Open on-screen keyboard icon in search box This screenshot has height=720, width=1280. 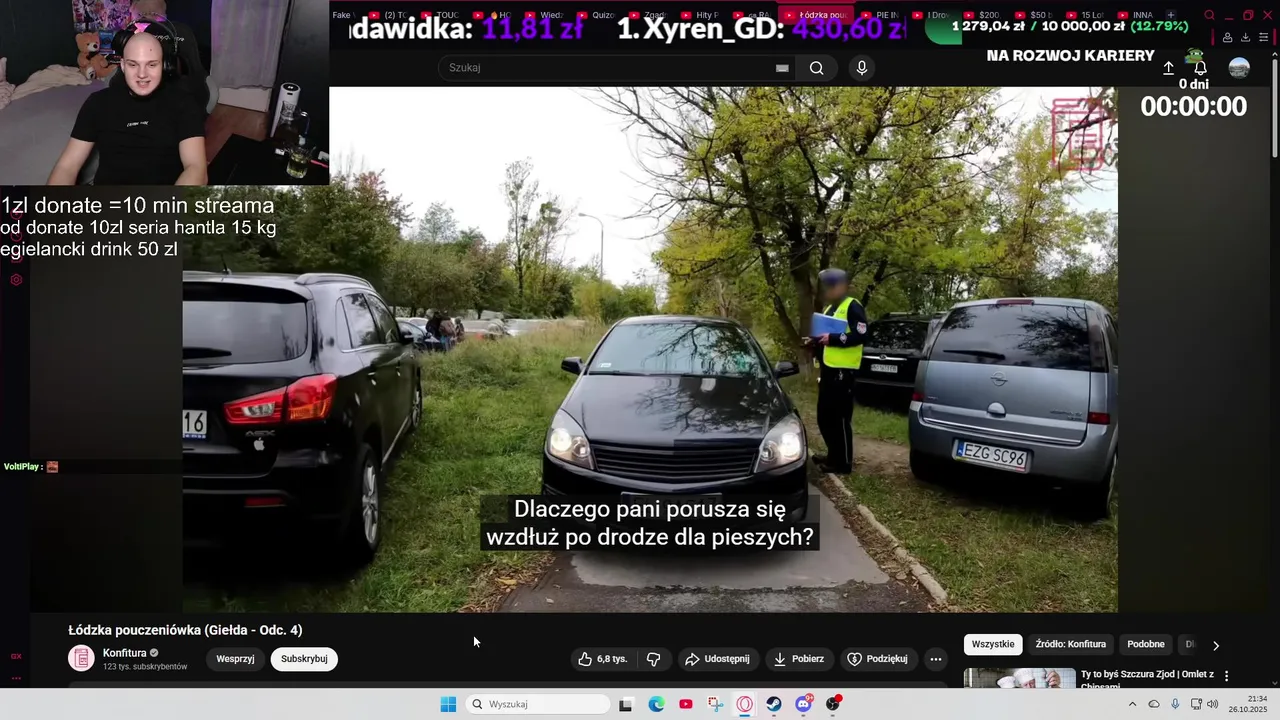click(x=782, y=68)
